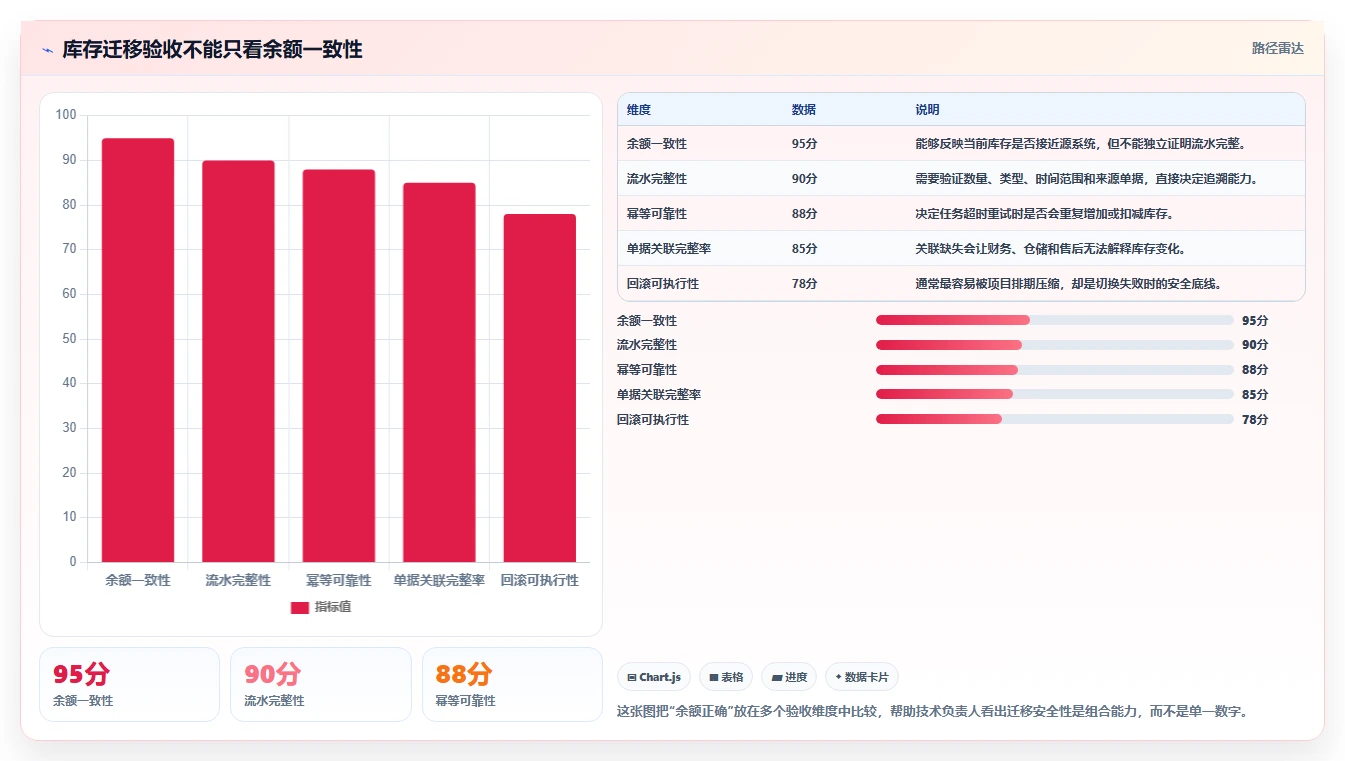Click the 回滚可执行性 bar in the chart

[540, 388]
